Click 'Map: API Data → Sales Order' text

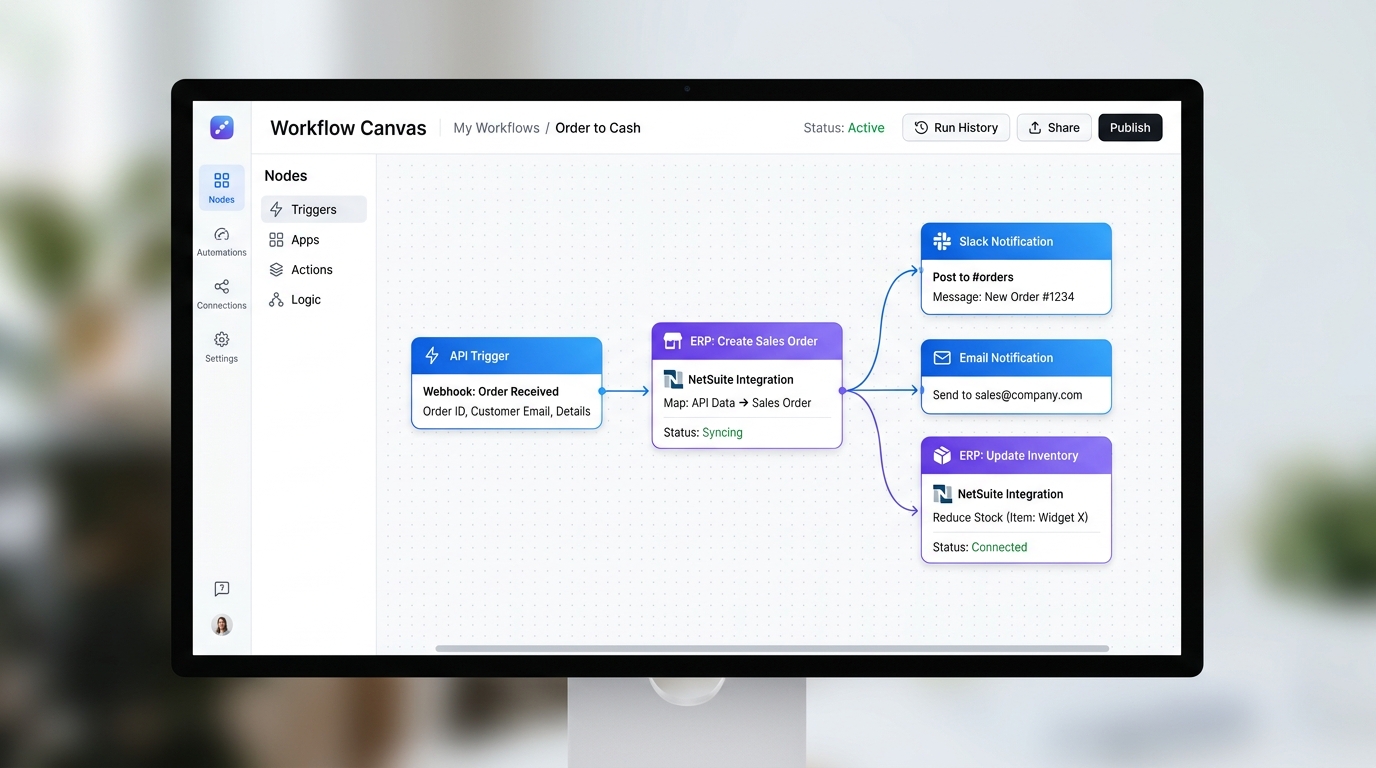738,403
